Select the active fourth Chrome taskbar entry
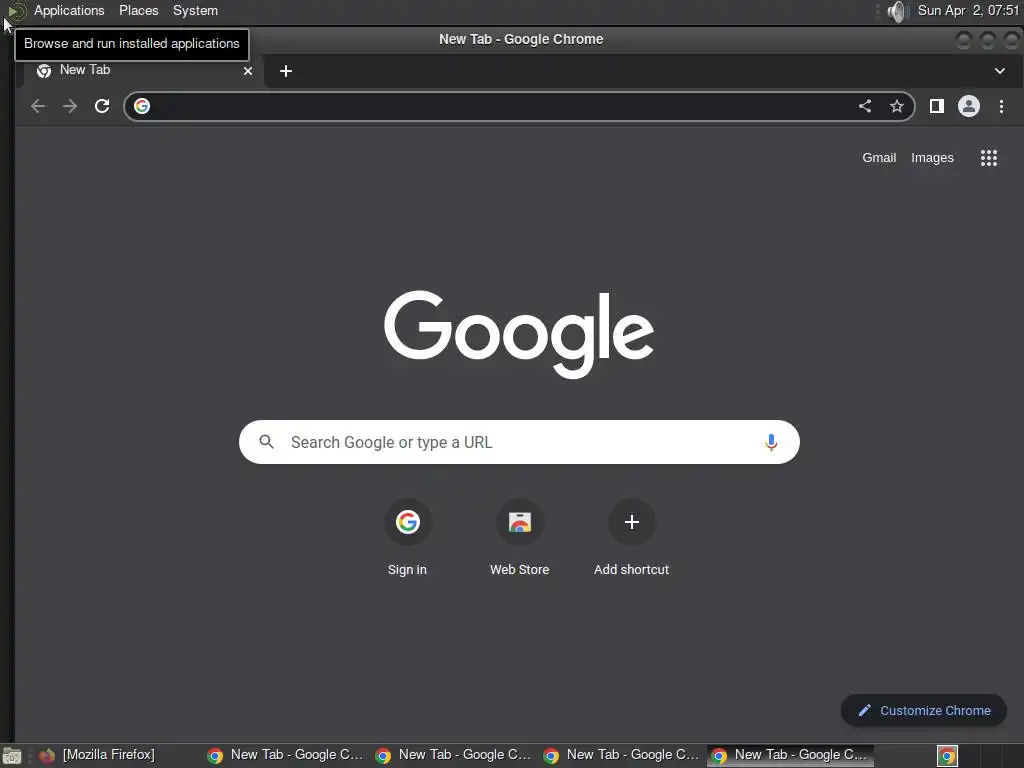This screenshot has width=1024, height=768. tap(790, 755)
